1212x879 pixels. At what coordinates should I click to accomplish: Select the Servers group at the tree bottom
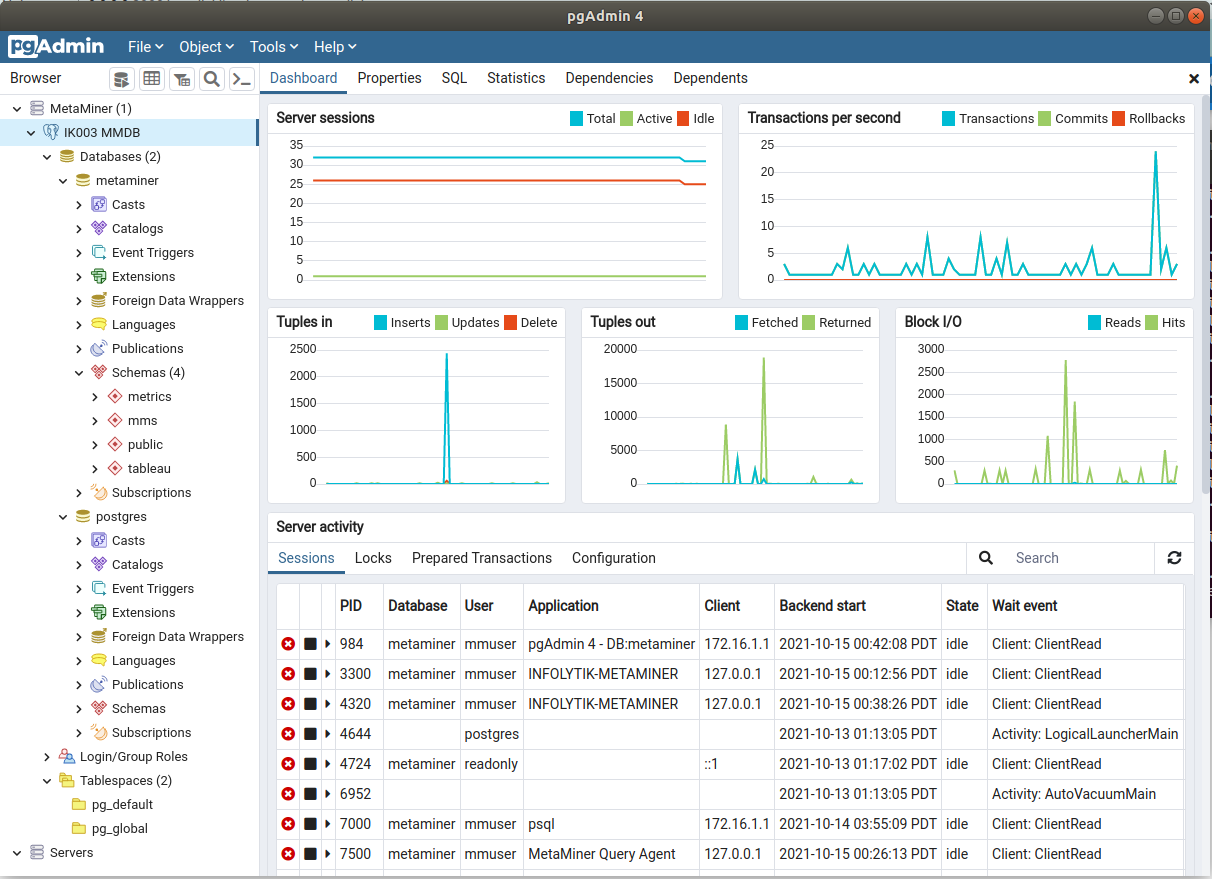pyautogui.click(x=71, y=853)
